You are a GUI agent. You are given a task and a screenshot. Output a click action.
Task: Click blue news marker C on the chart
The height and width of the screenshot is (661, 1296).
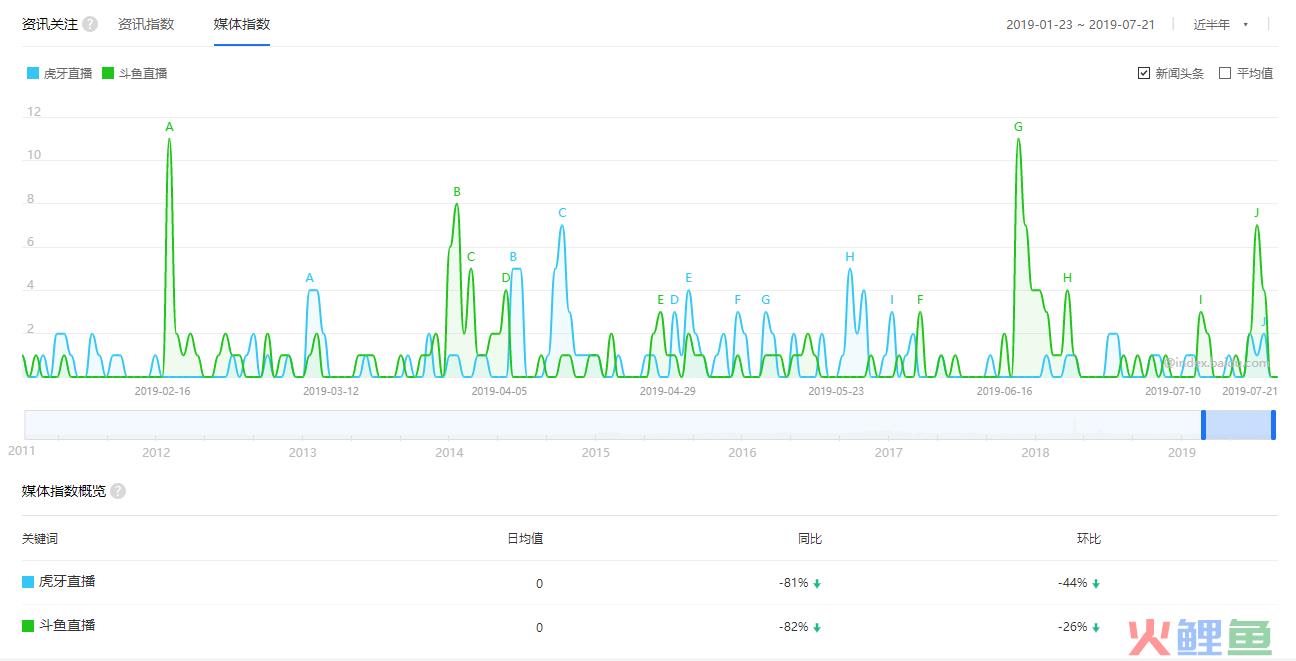562,213
